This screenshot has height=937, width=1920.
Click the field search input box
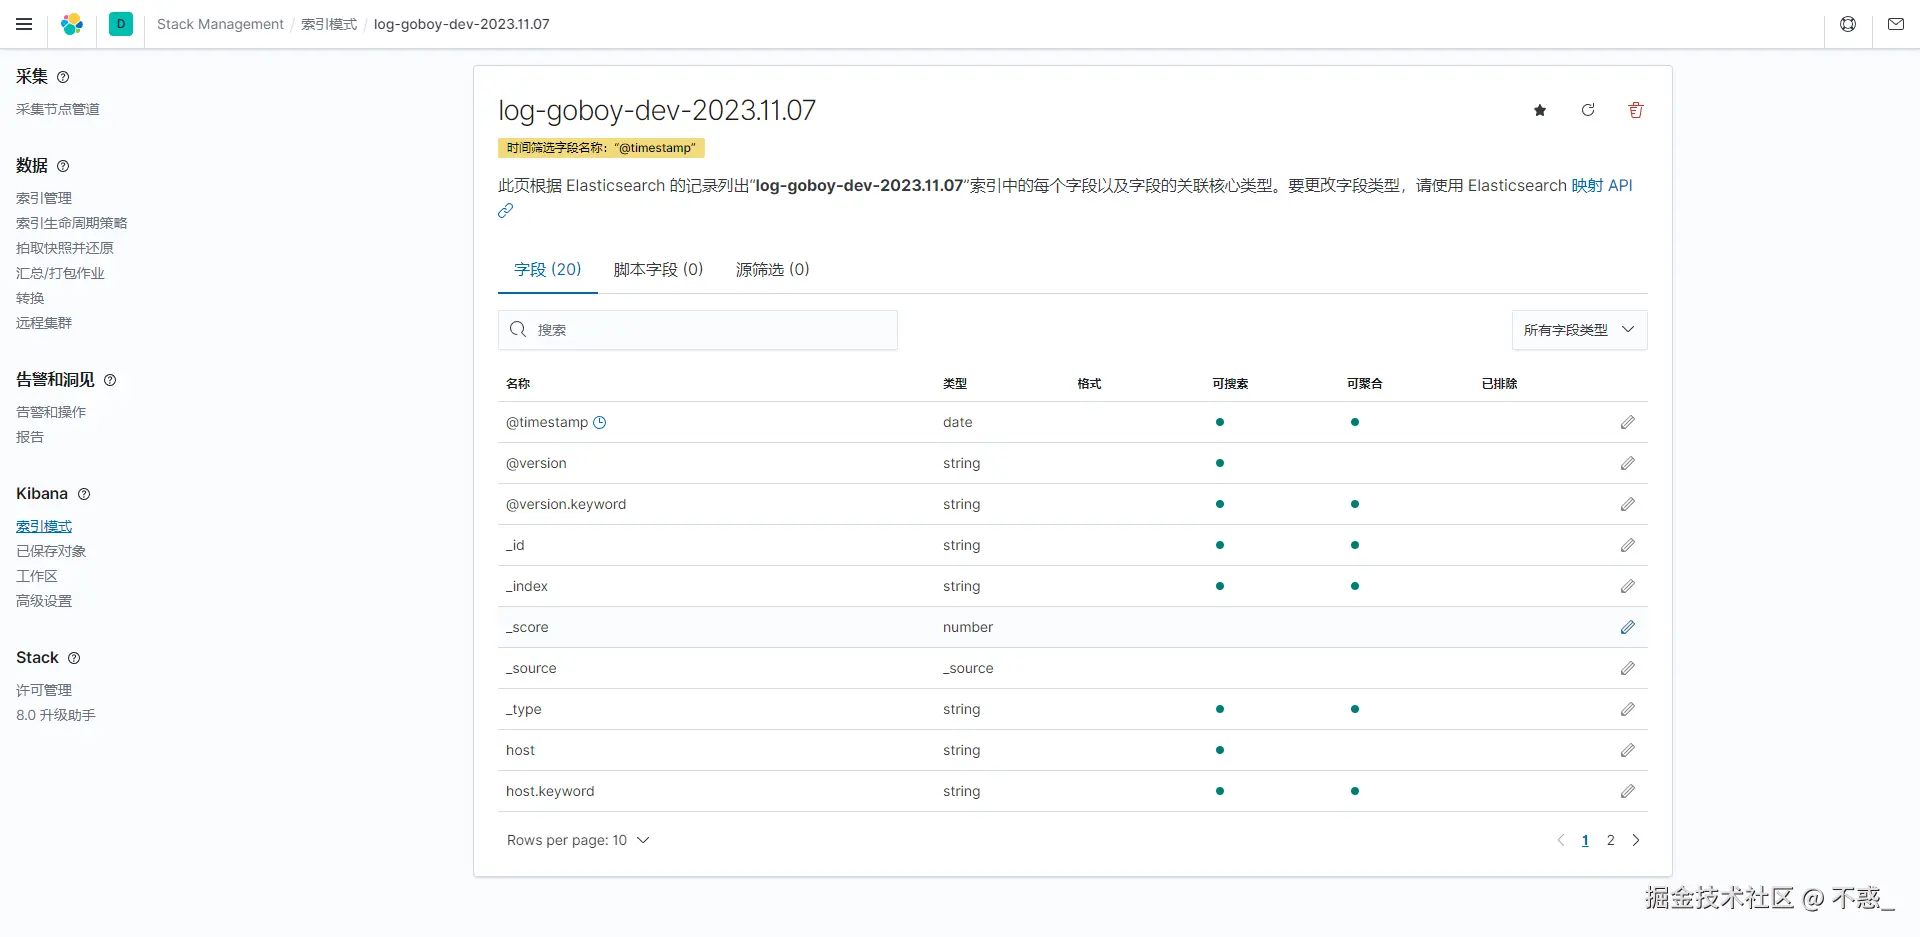(698, 330)
